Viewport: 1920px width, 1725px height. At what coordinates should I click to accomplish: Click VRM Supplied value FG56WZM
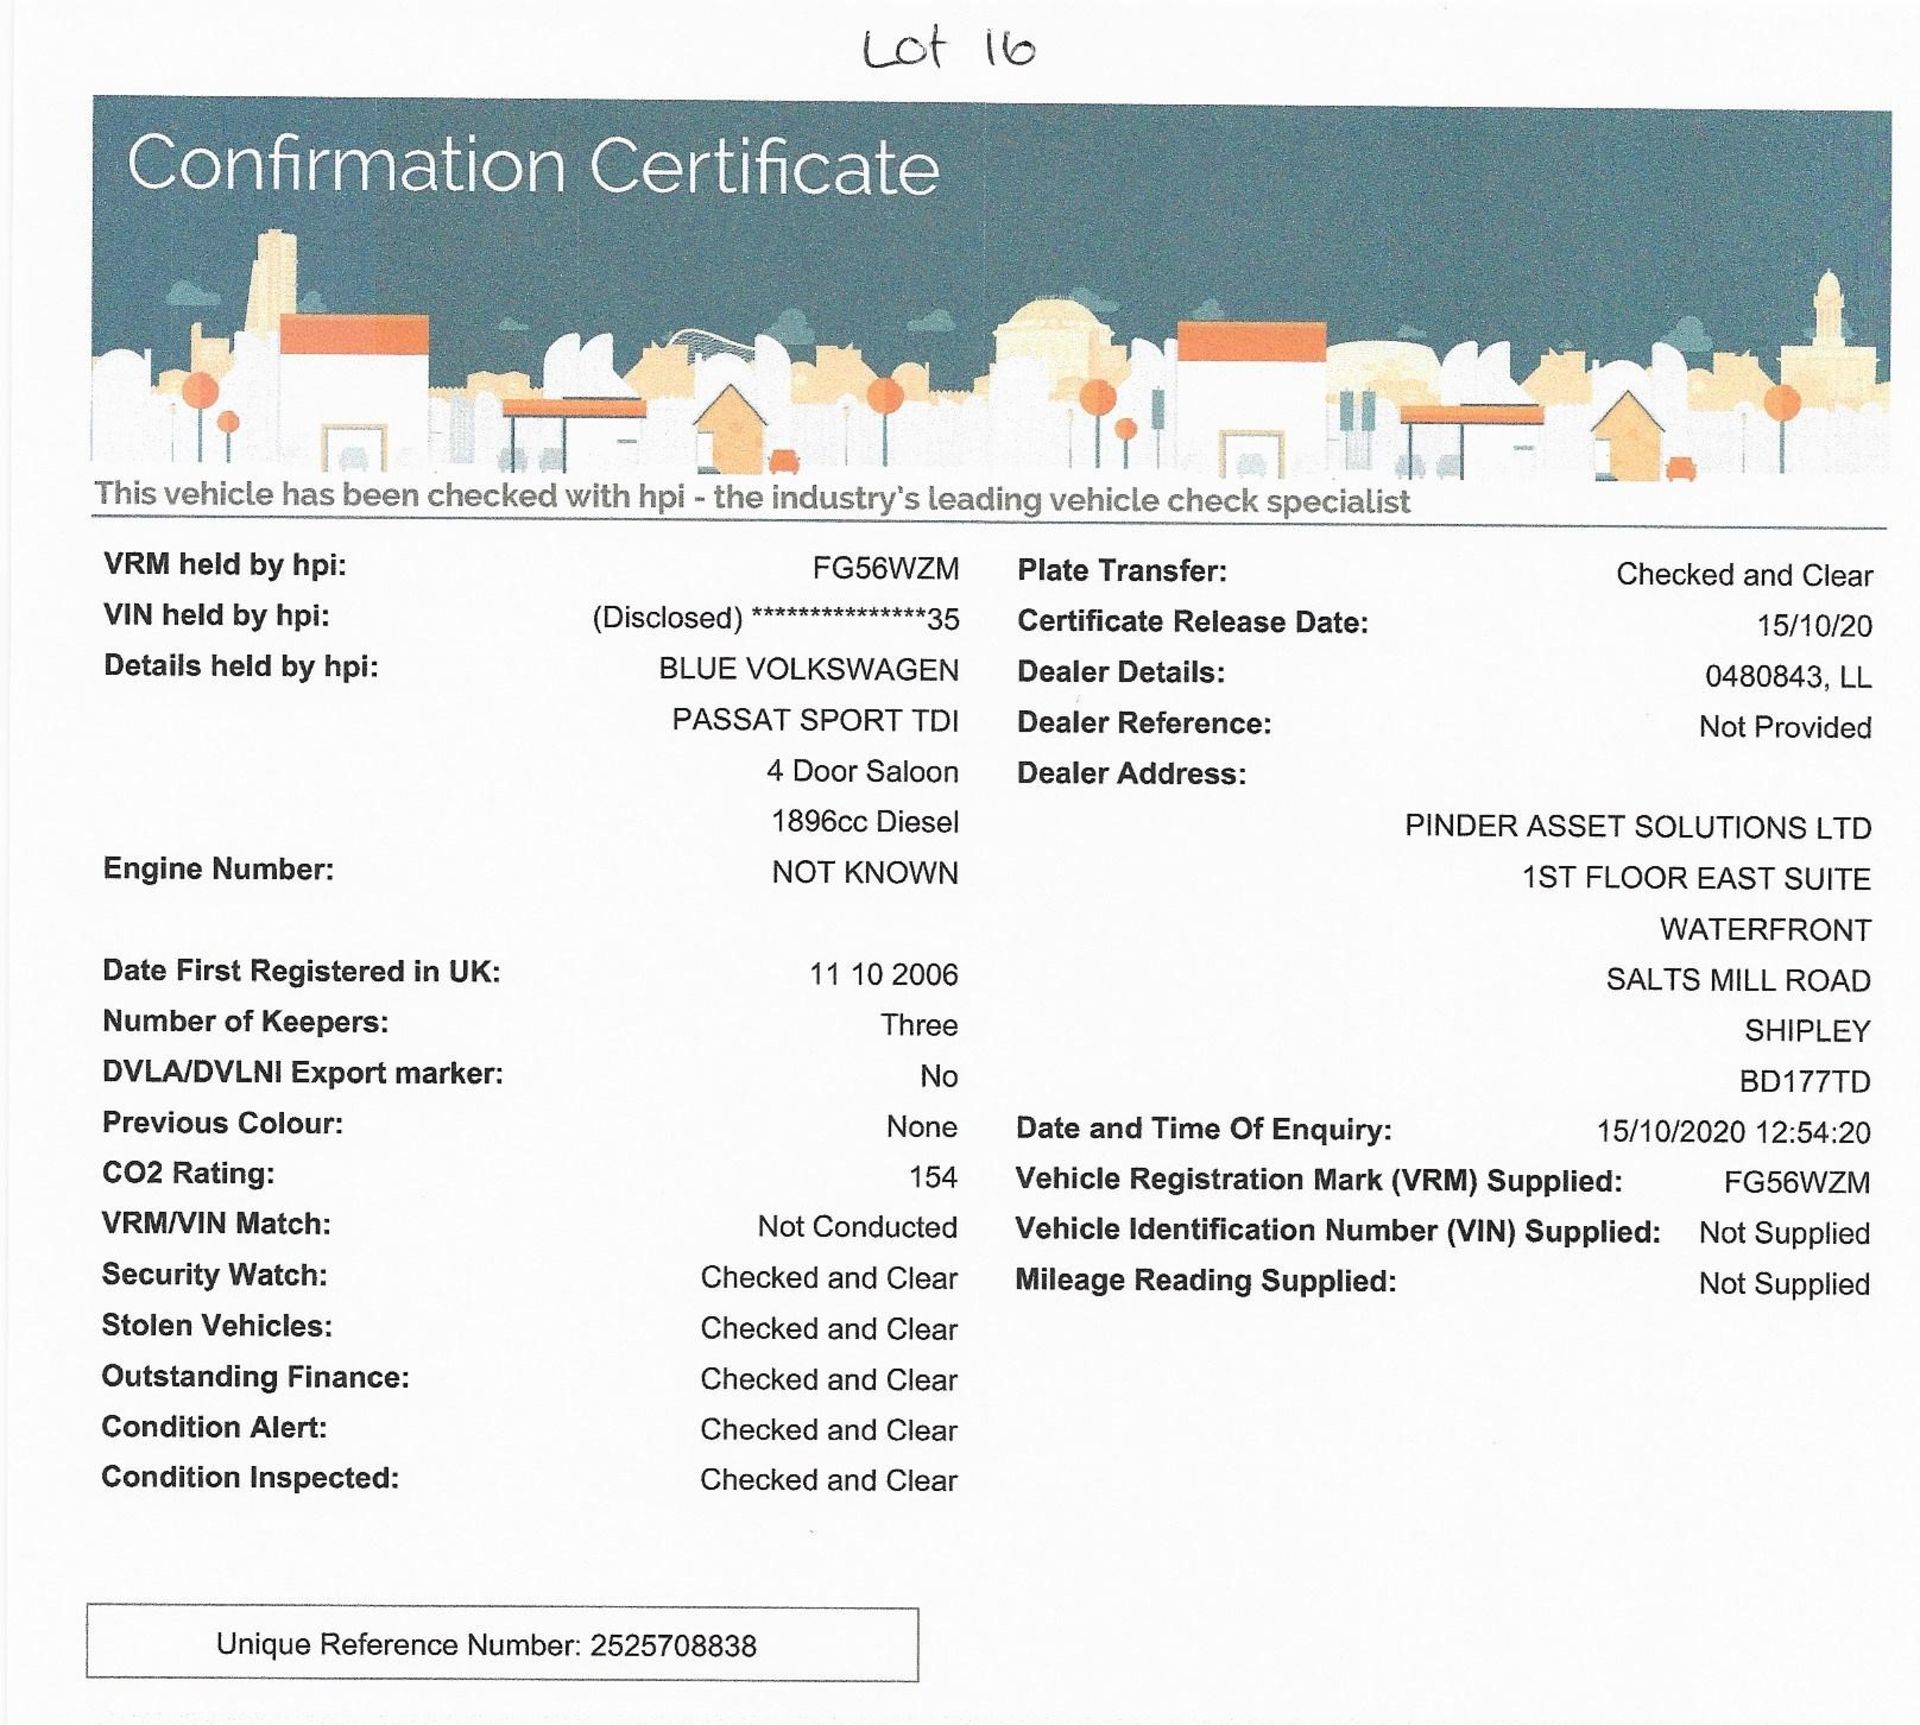click(1797, 1183)
